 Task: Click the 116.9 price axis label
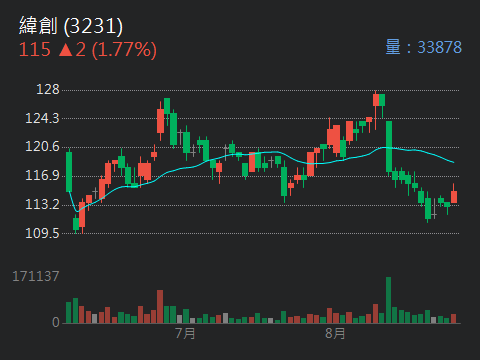(x=42, y=175)
